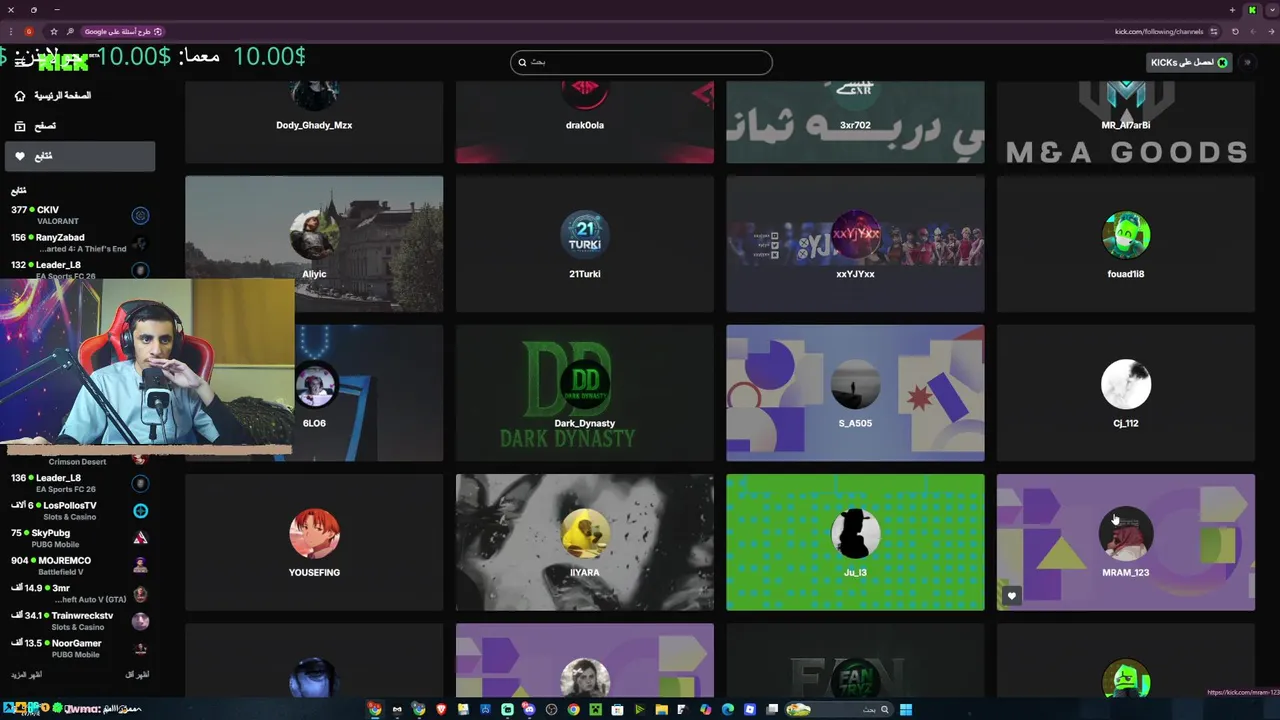Click the browse video icon in sidebar
1280x720 pixels.
pyautogui.click(x=20, y=126)
